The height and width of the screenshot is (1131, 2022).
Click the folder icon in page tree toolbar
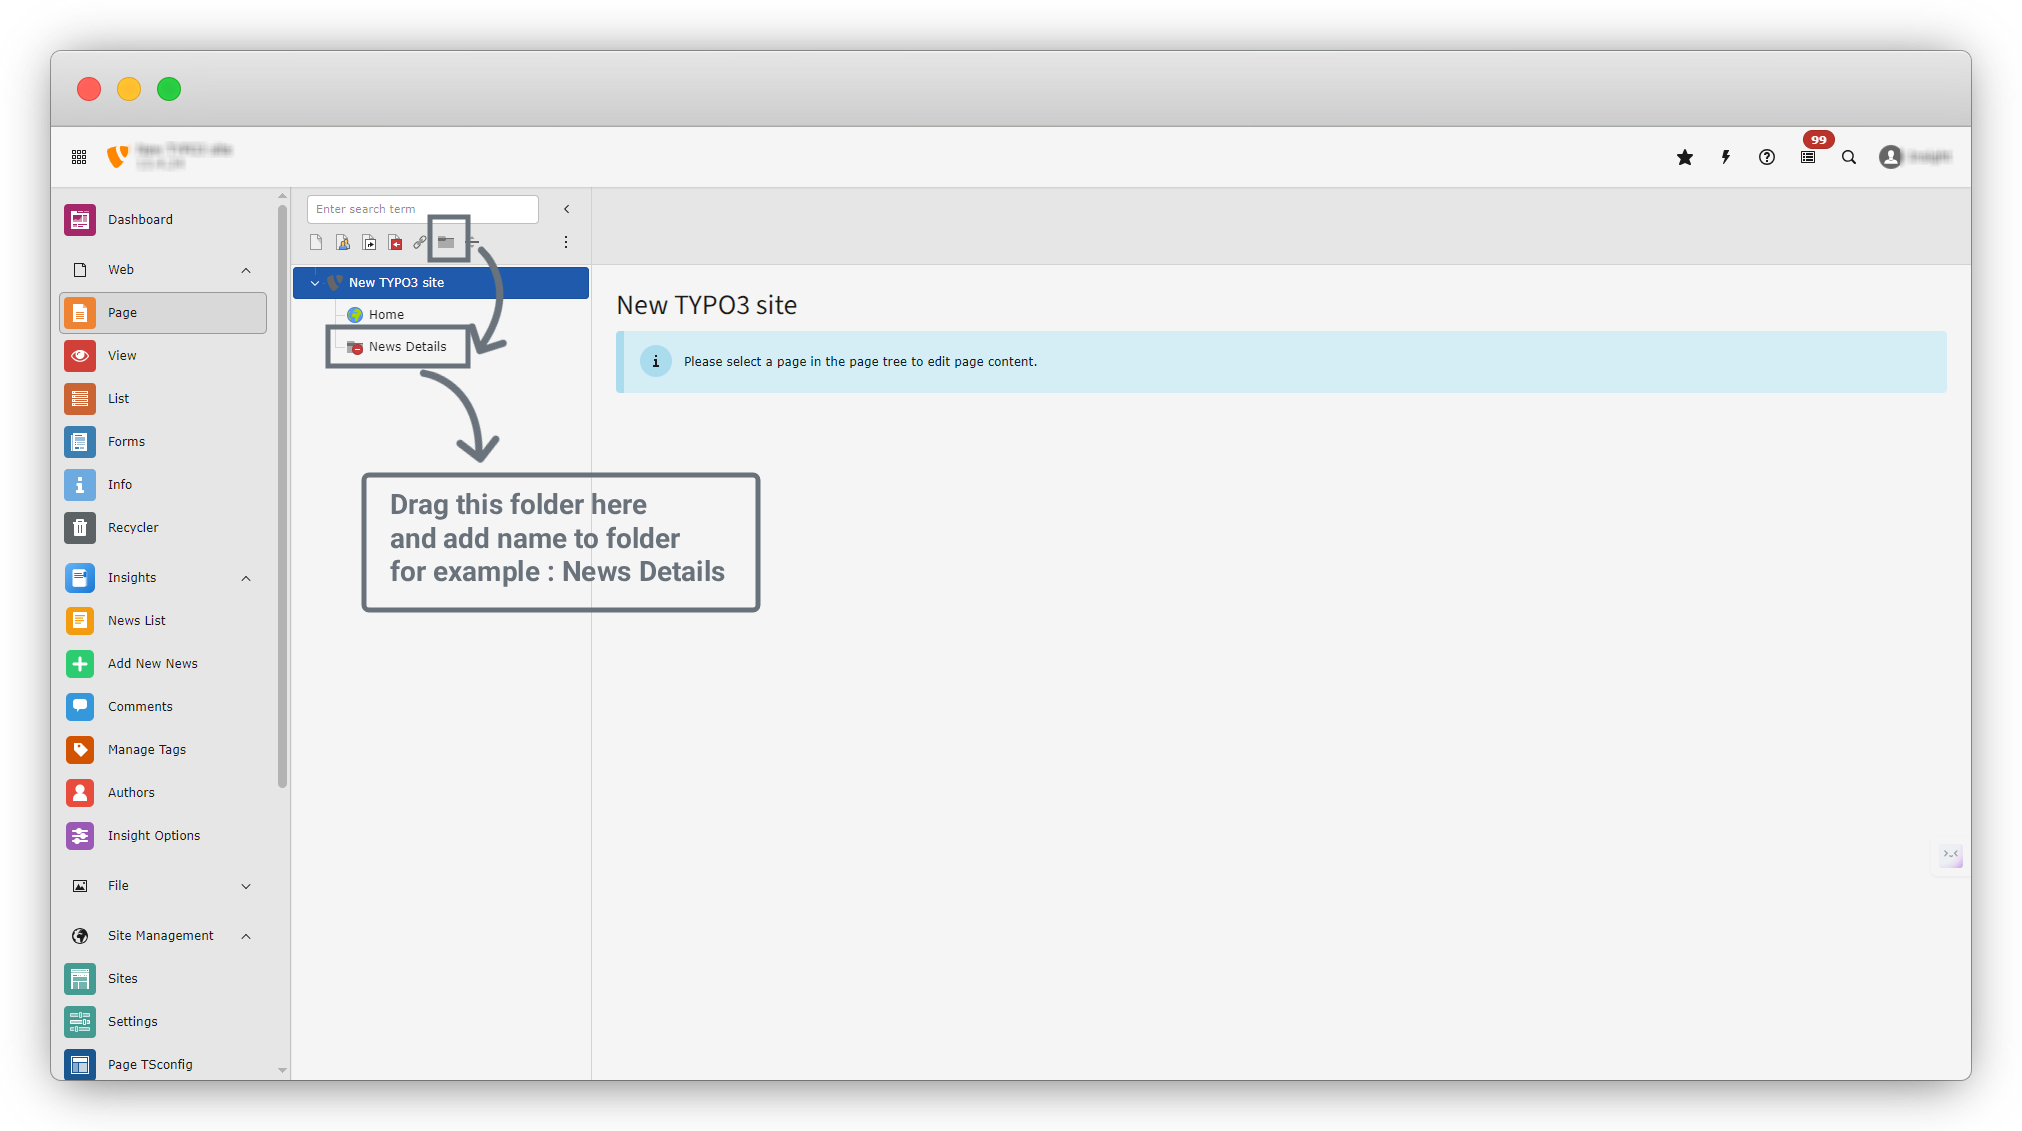(x=446, y=242)
